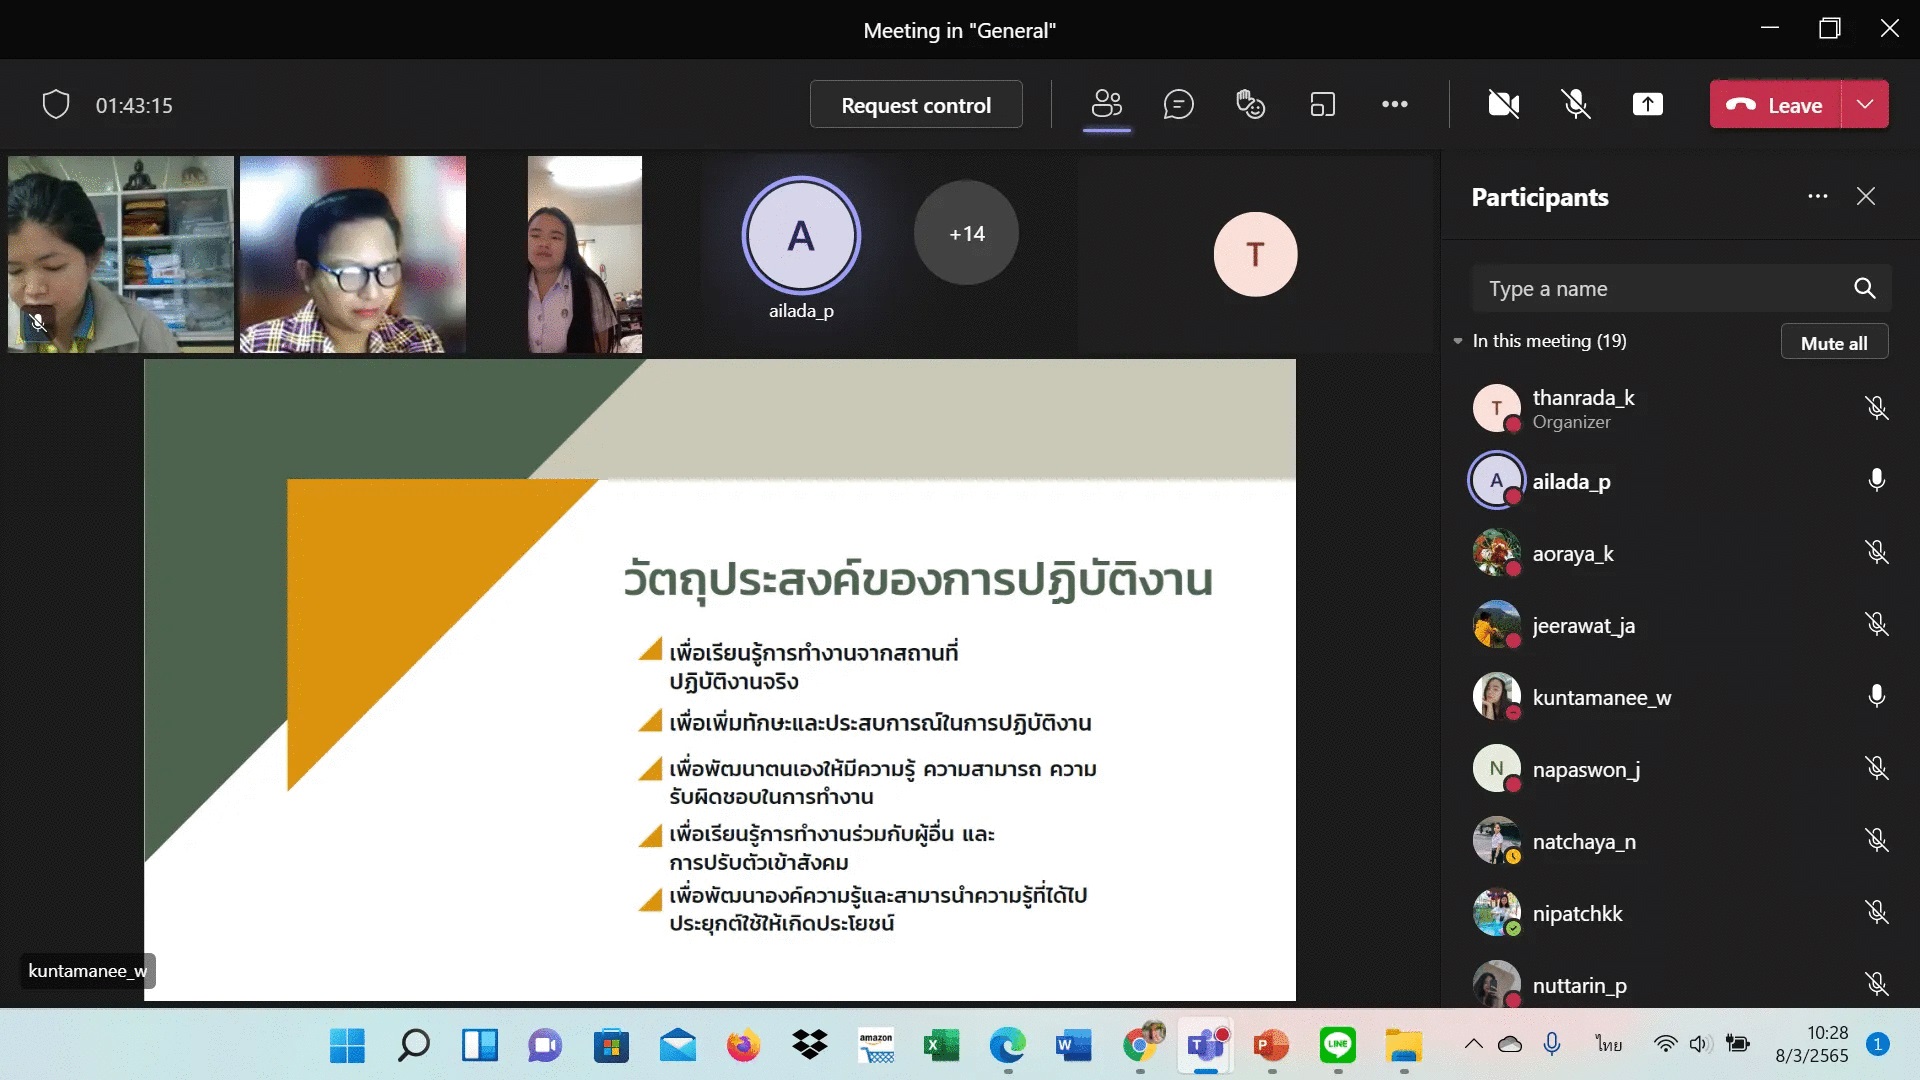Open the breakout rooms icon
1920x1080 pixels.
click(x=1322, y=104)
